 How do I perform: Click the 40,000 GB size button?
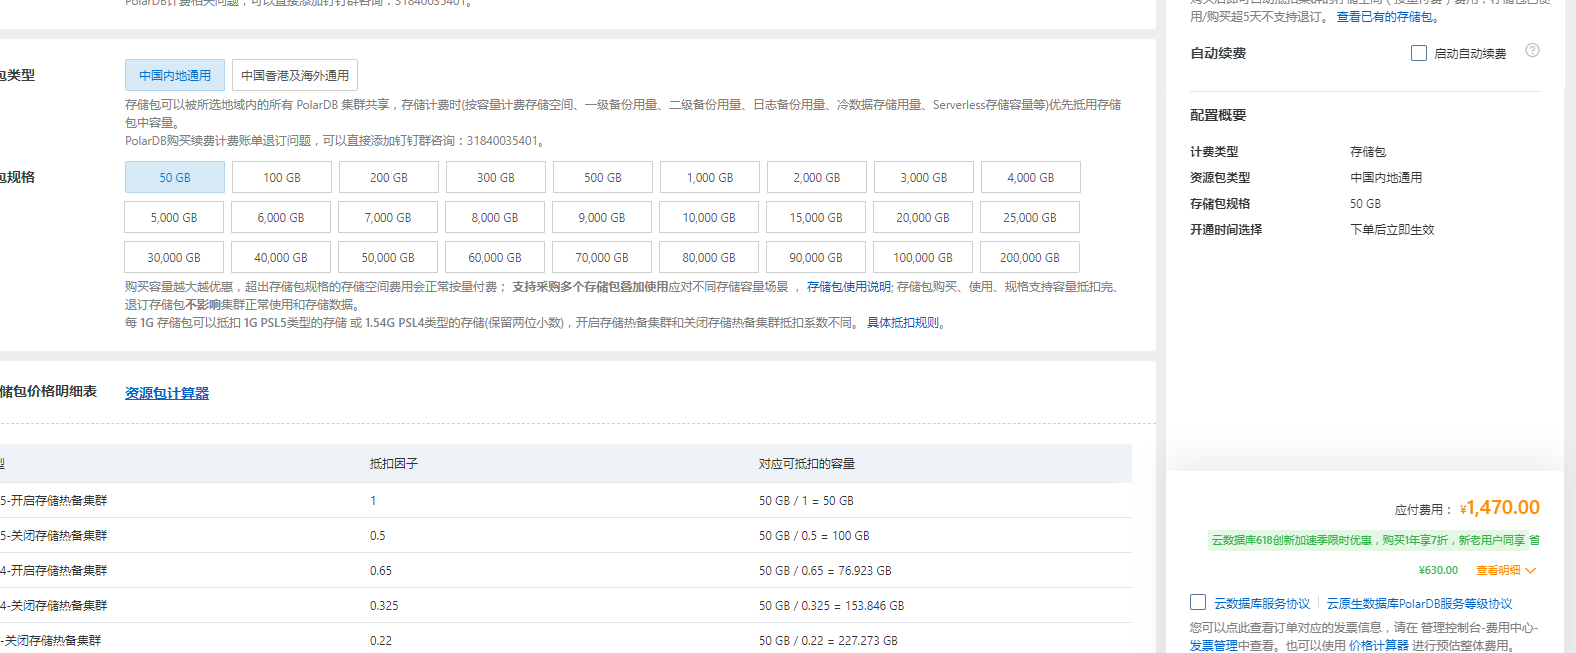pyautogui.click(x=281, y=257)
